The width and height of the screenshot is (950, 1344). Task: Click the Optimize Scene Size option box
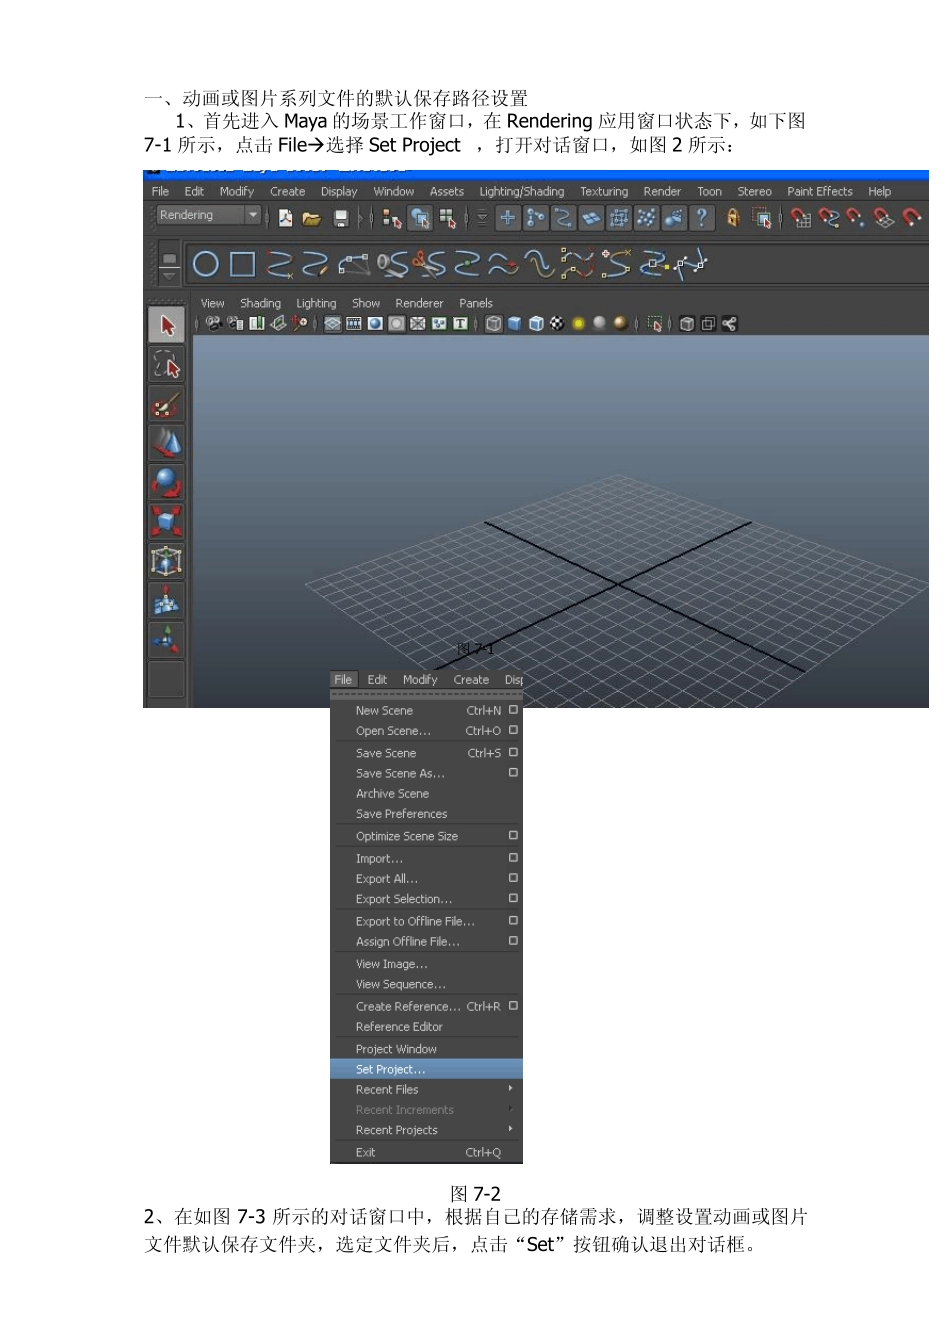click(x=513, y=835)
